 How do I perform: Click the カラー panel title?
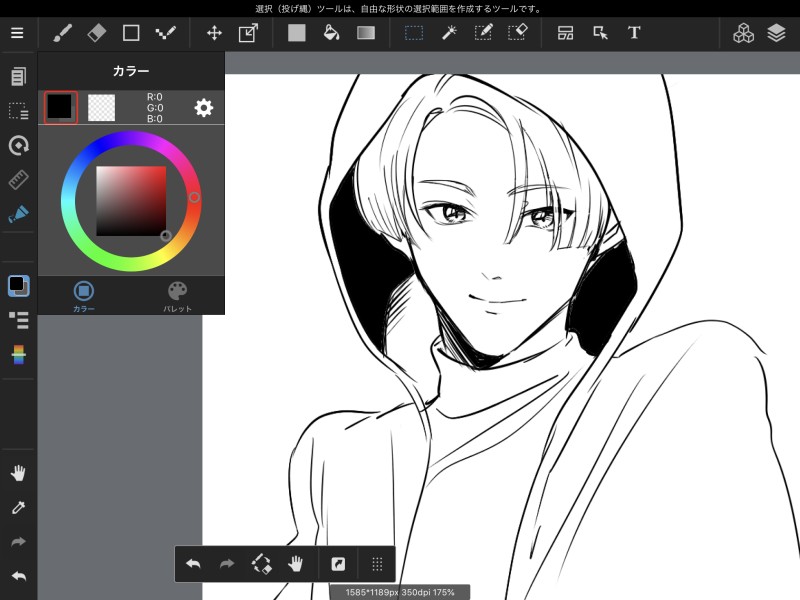pyautogui.click(x=131, y=71)
